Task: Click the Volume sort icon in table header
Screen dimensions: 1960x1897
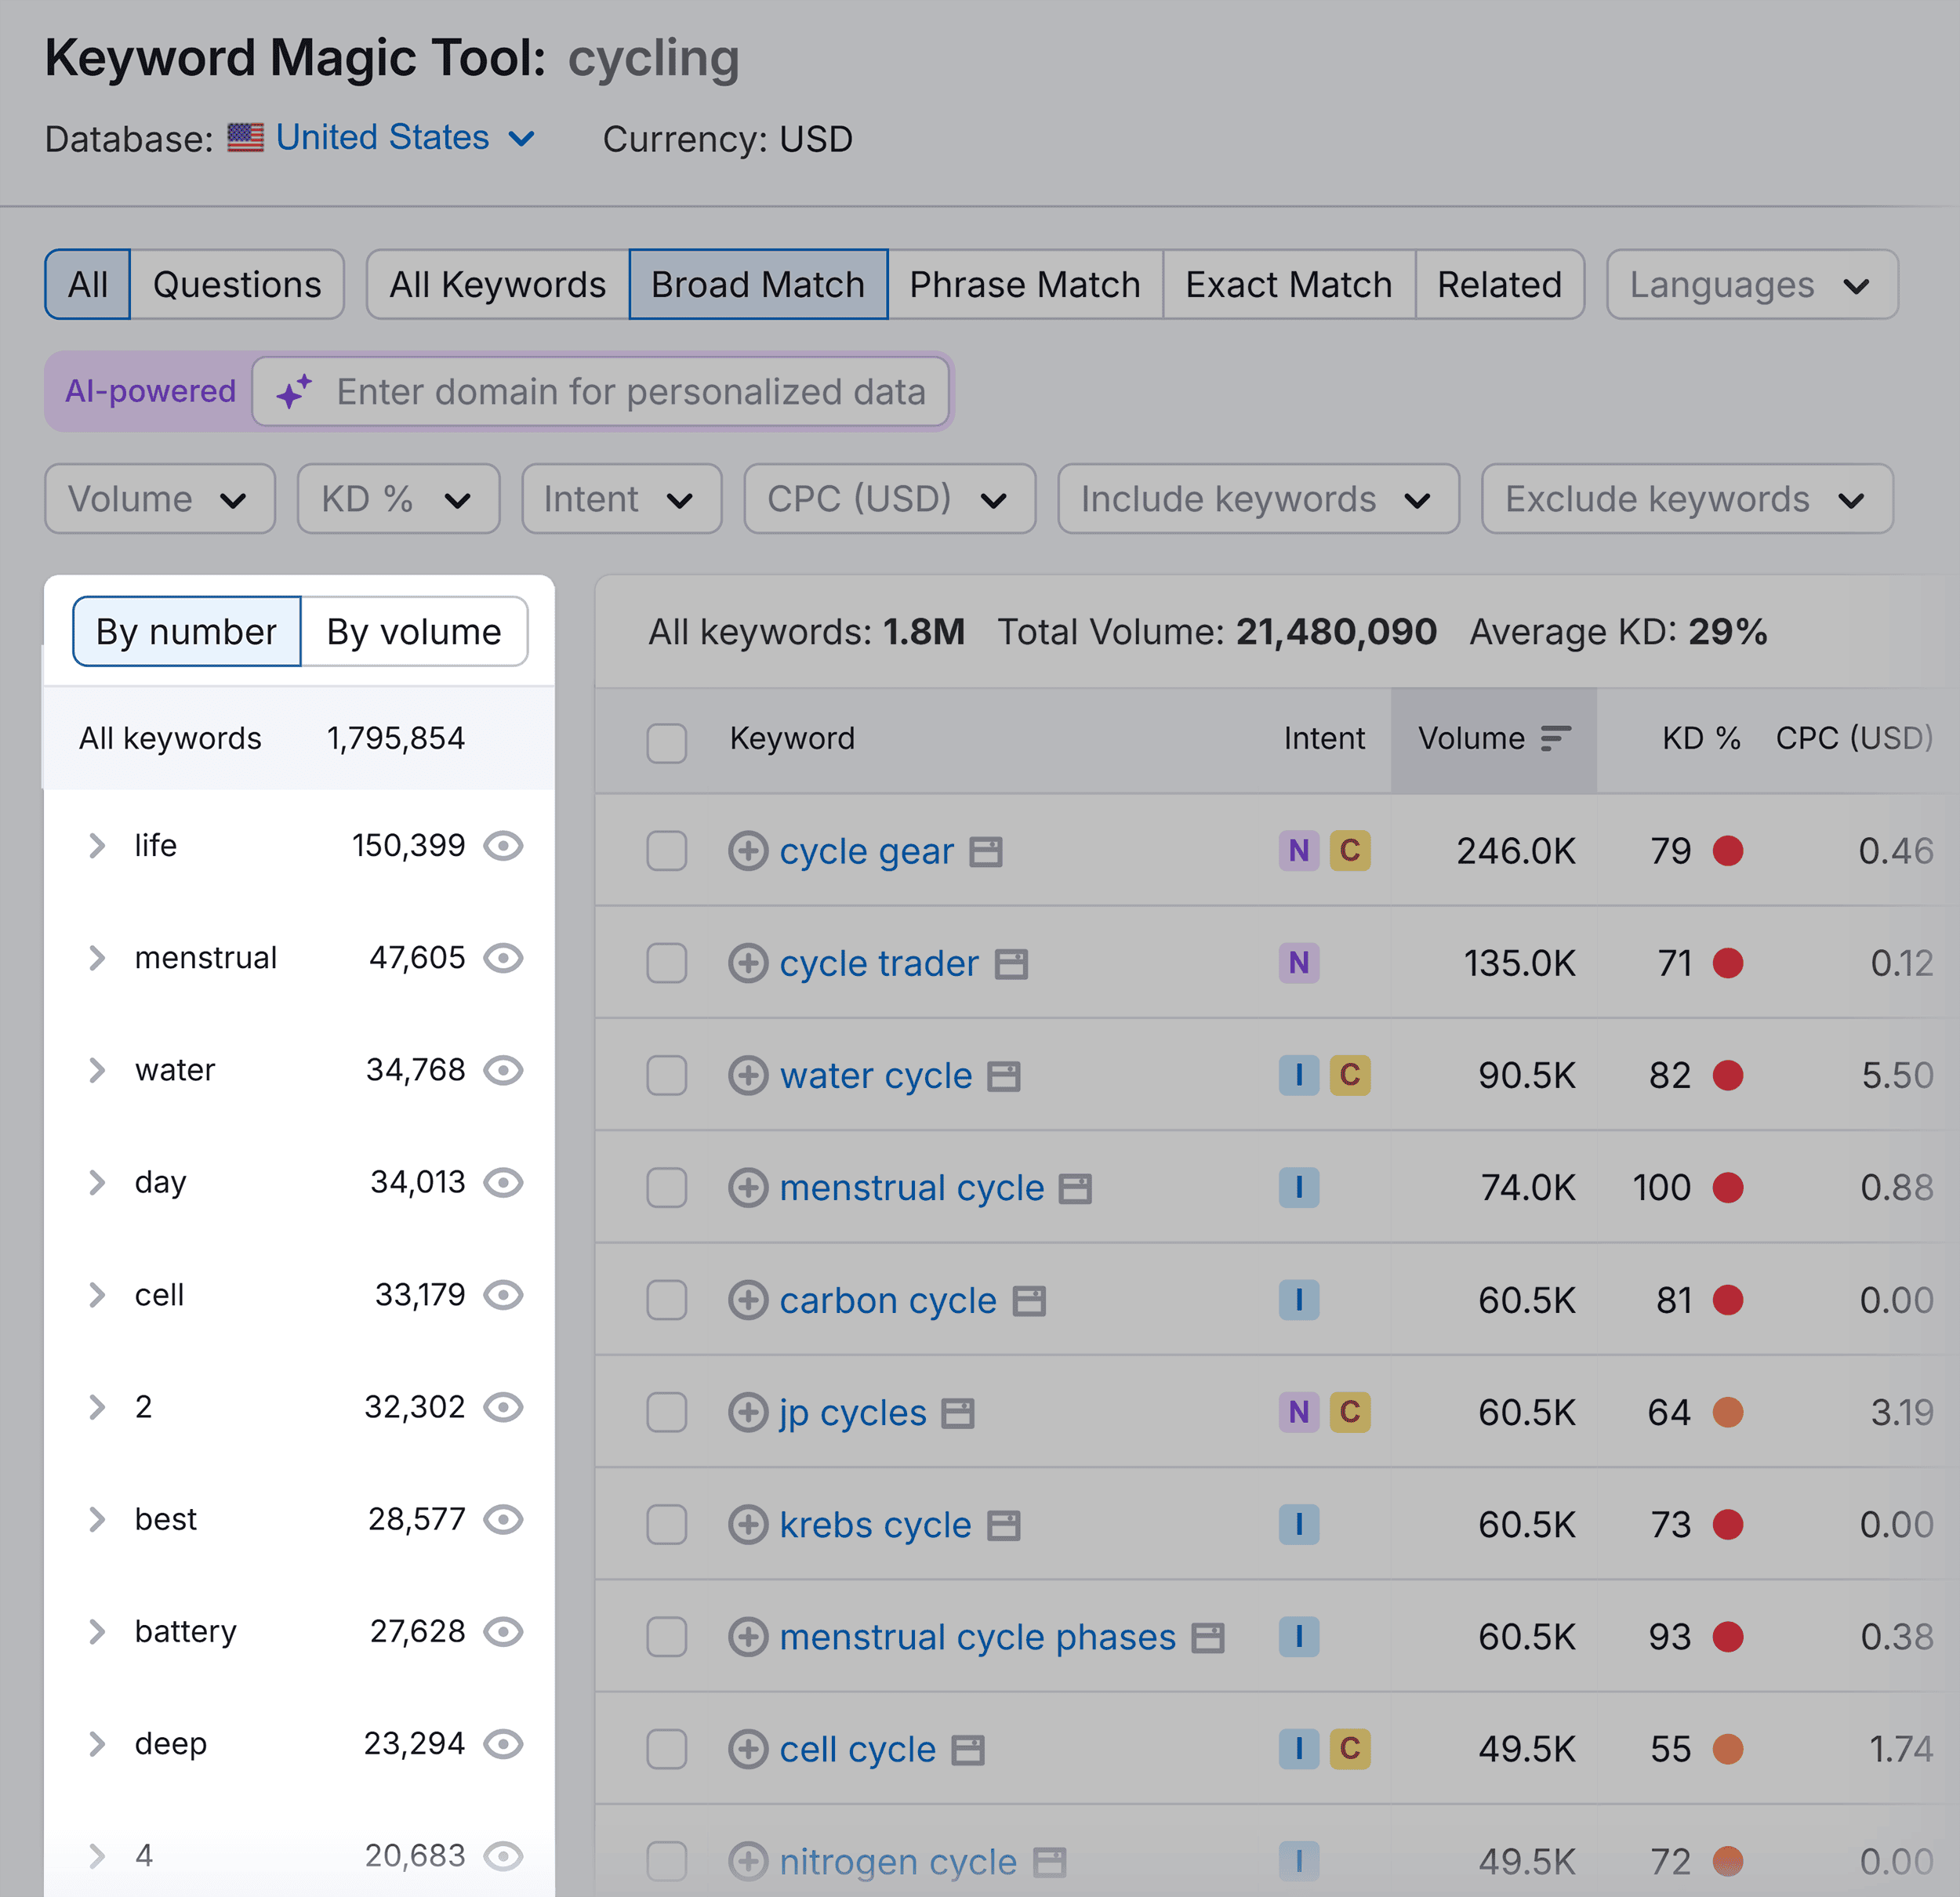Action: (1556, 738)
